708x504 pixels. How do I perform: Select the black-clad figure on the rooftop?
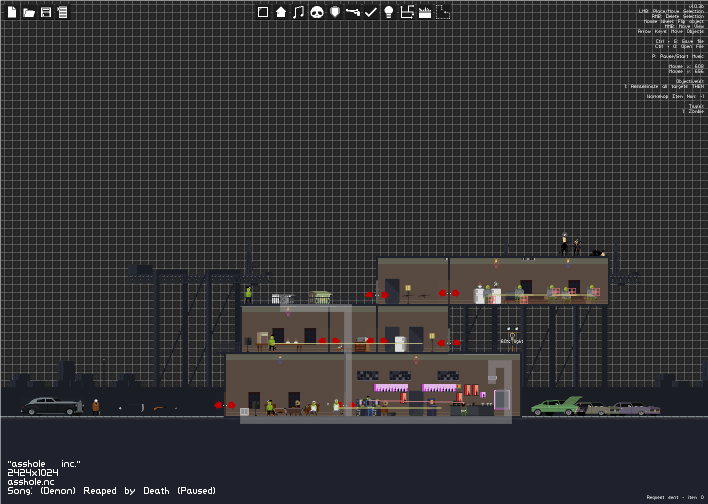coord(564,244)
